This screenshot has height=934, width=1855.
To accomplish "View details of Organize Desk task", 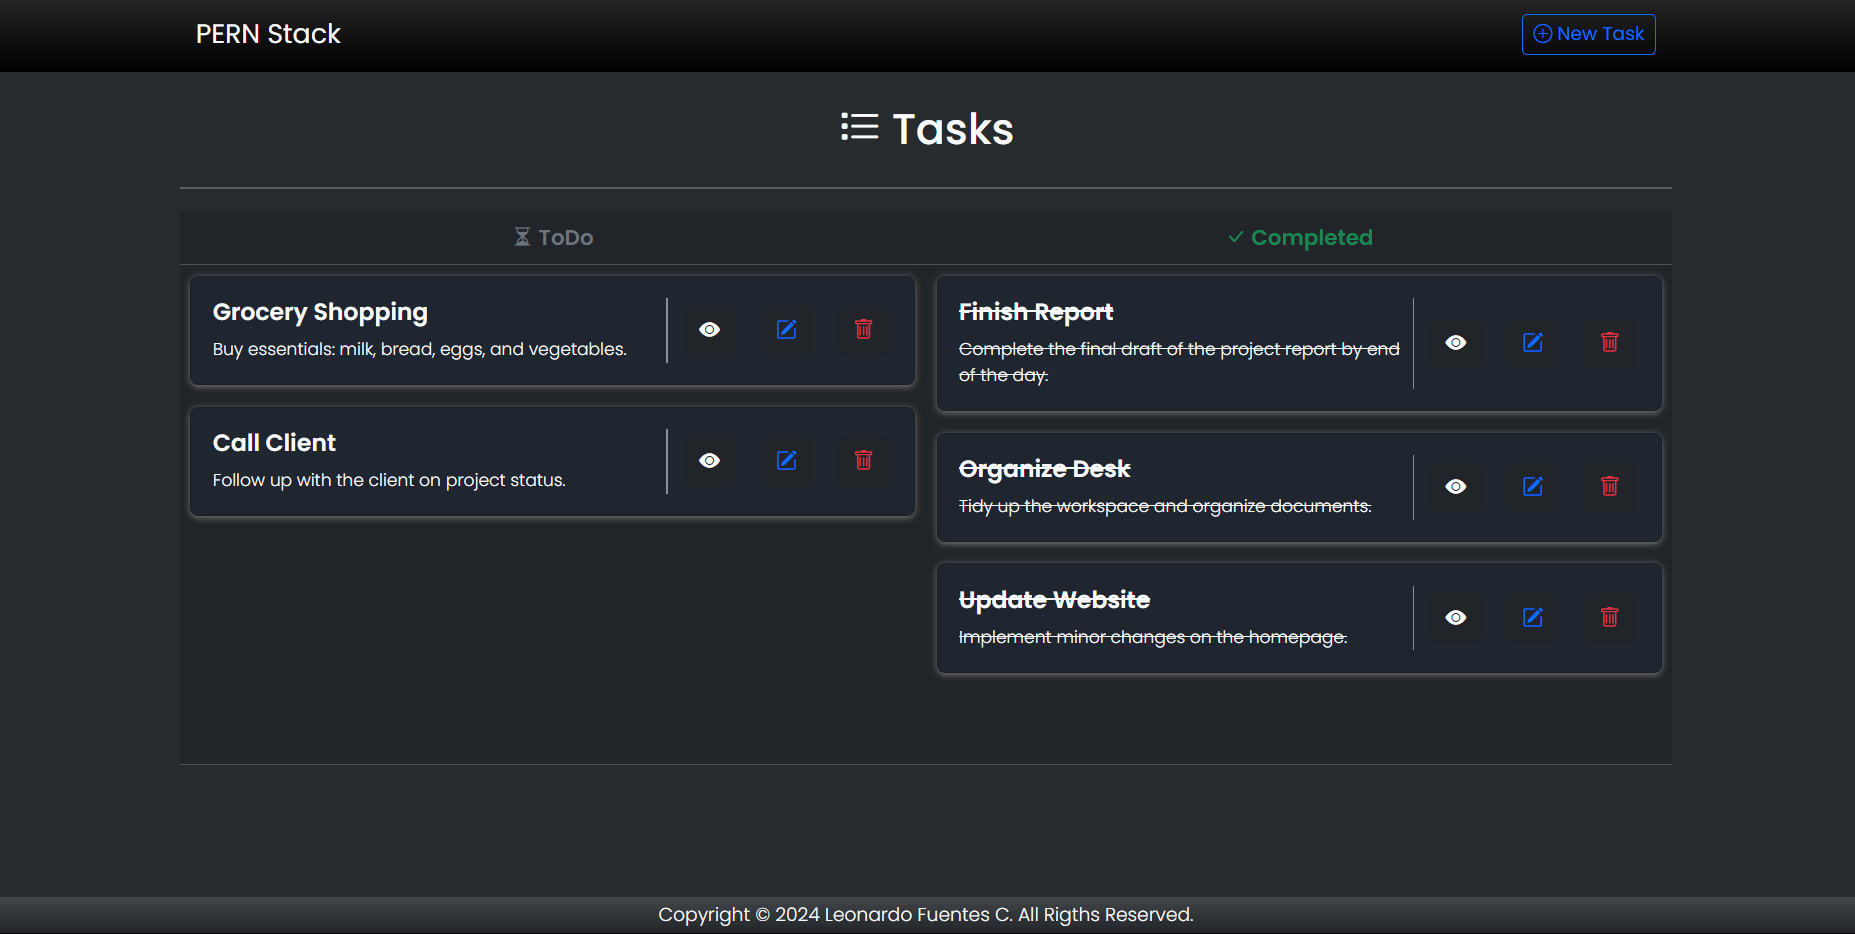I will click(x=1456, y=487).
